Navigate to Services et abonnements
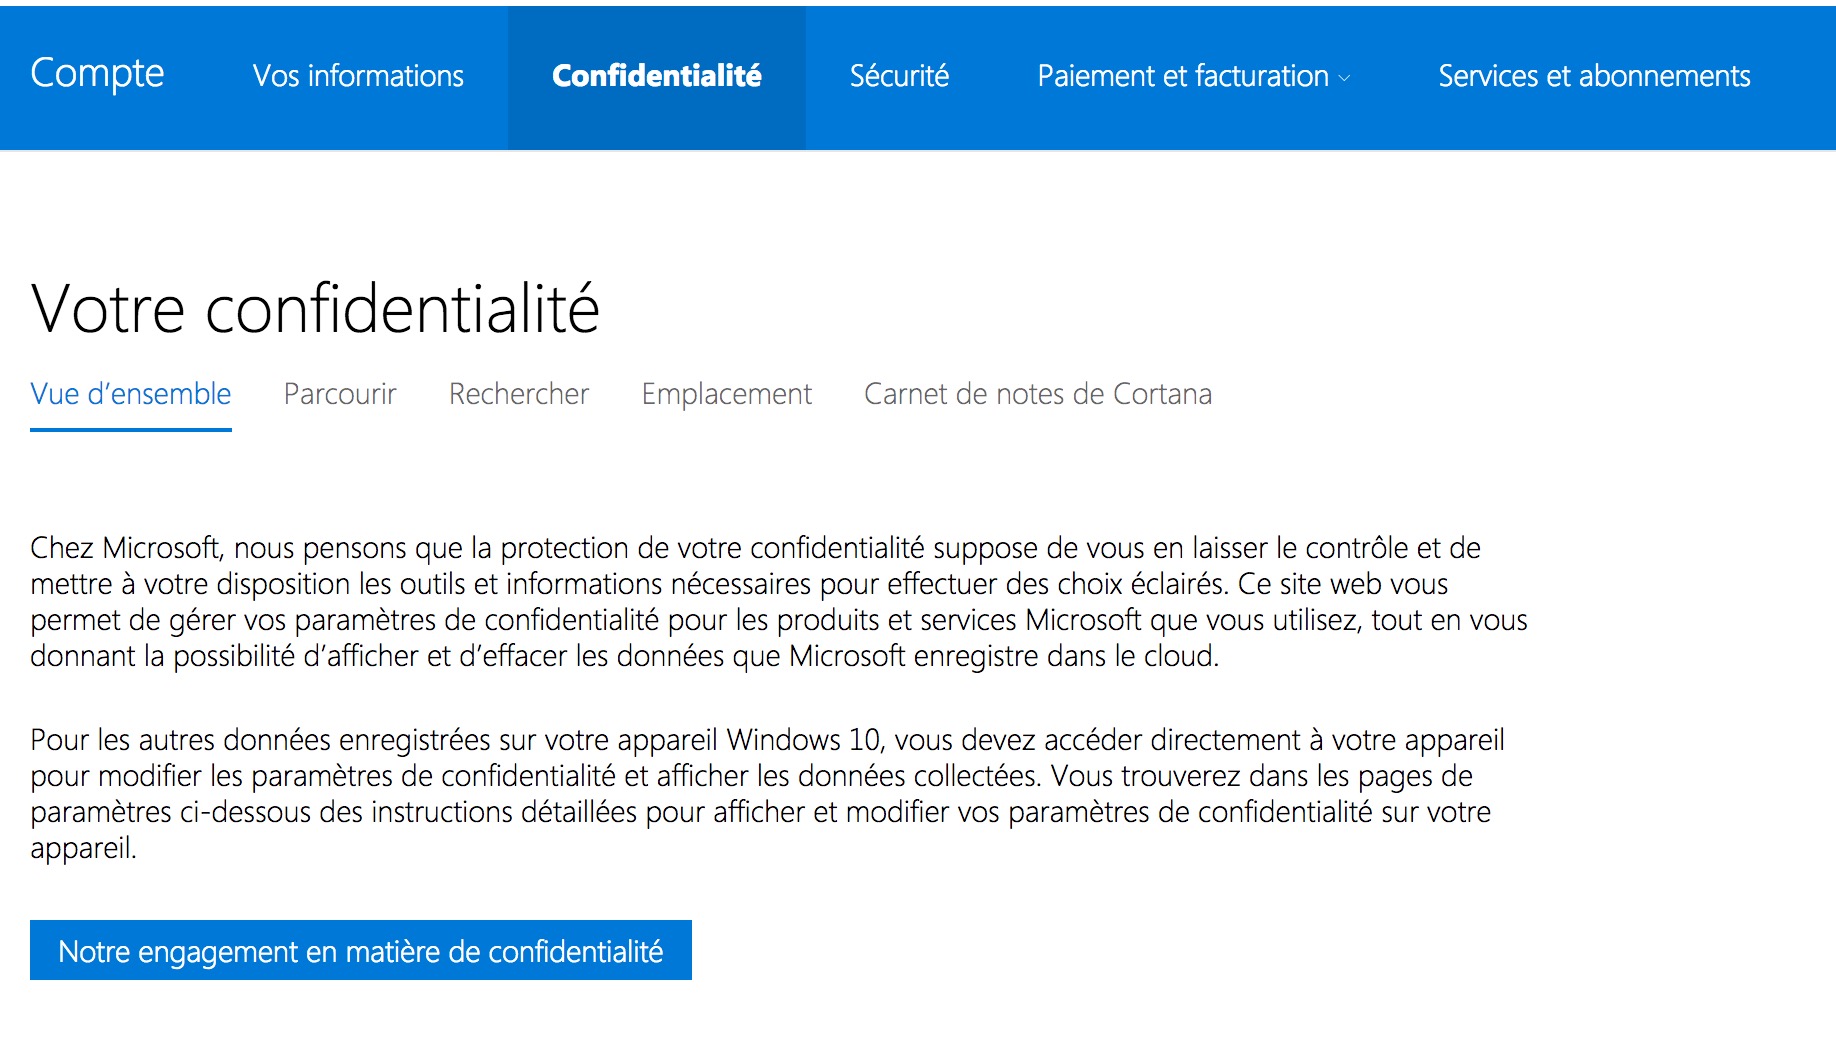 coord(1594,76)
